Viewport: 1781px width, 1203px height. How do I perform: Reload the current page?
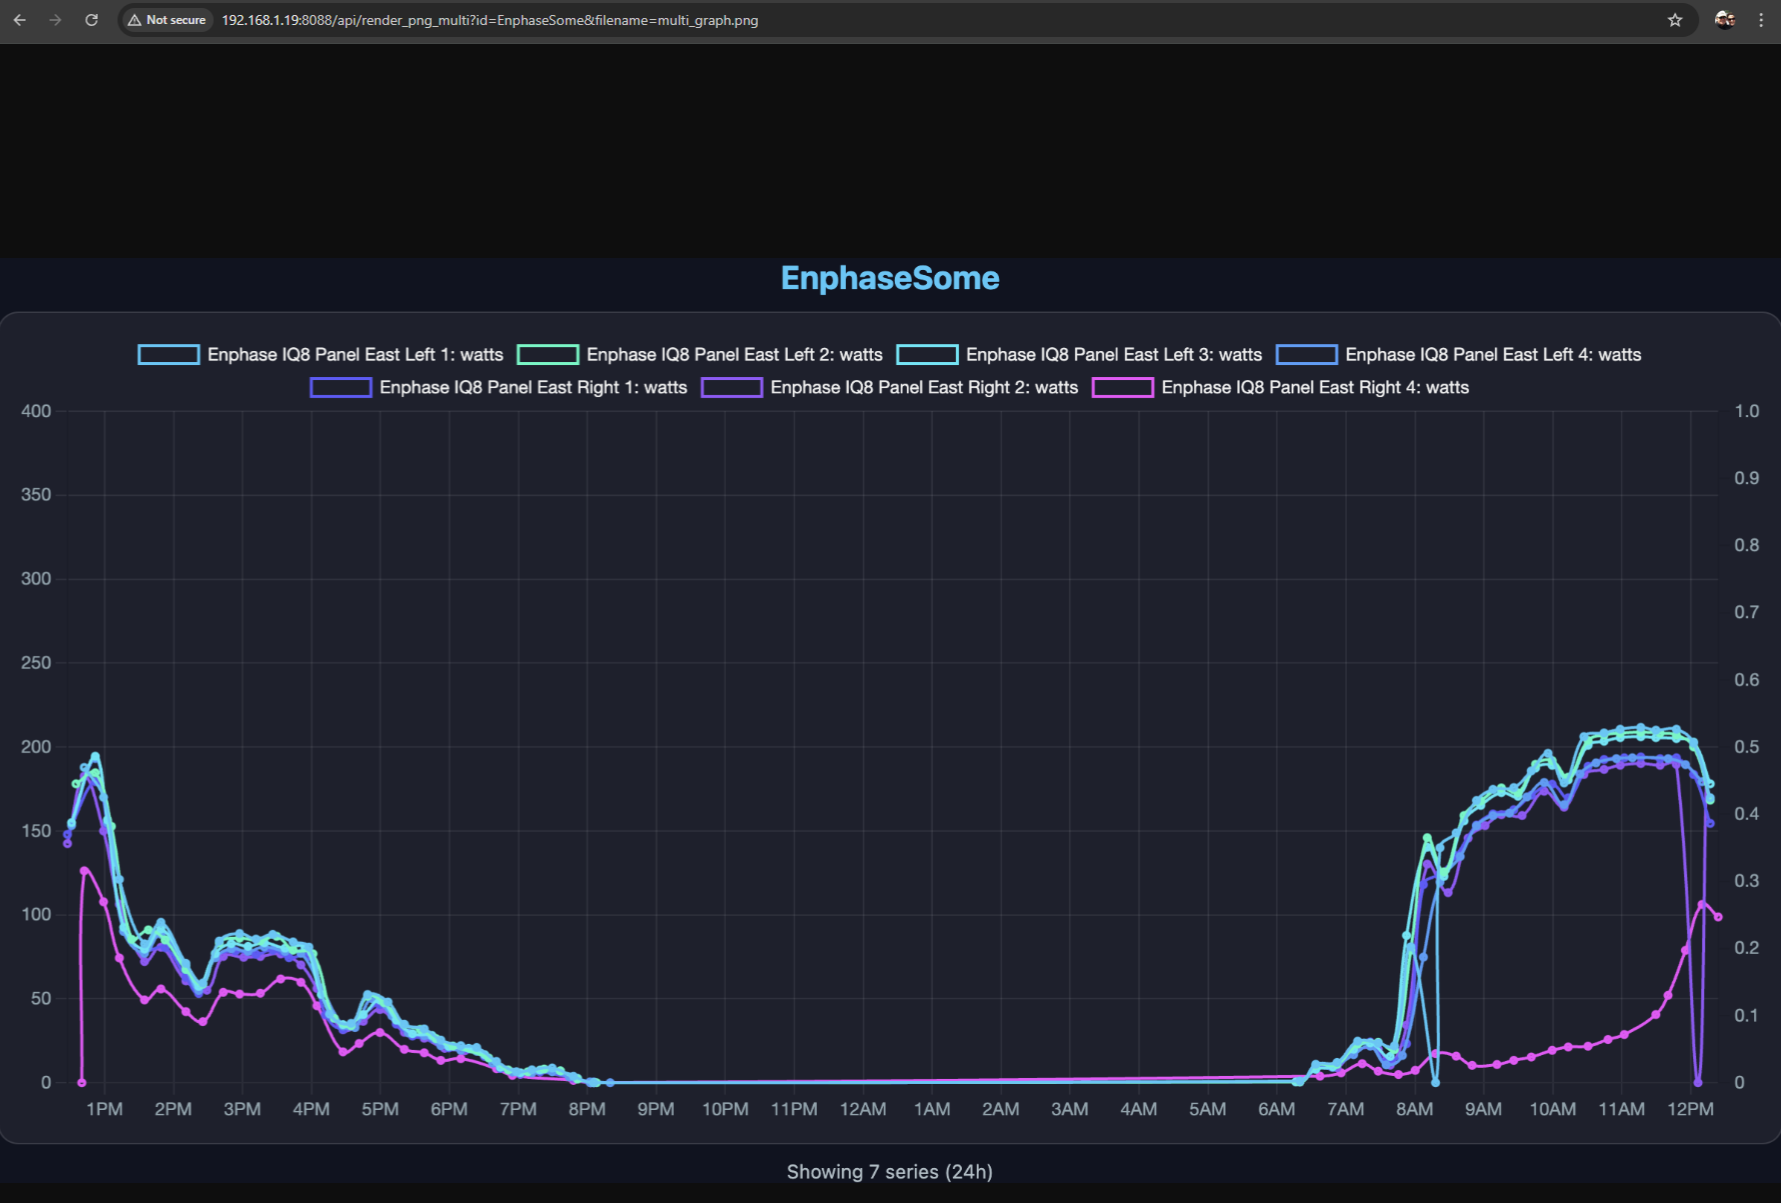click(91, 20)
